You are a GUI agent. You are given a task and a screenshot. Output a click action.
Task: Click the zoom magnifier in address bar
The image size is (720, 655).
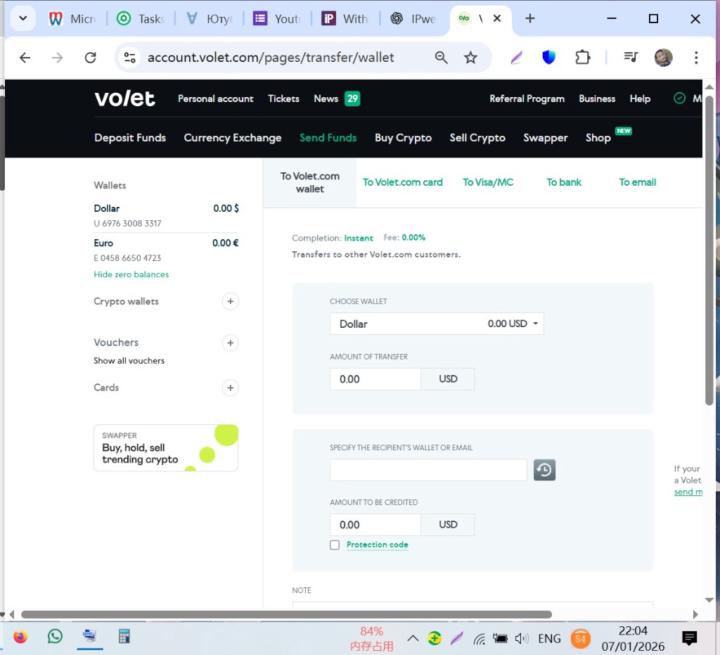click(441, 57)
